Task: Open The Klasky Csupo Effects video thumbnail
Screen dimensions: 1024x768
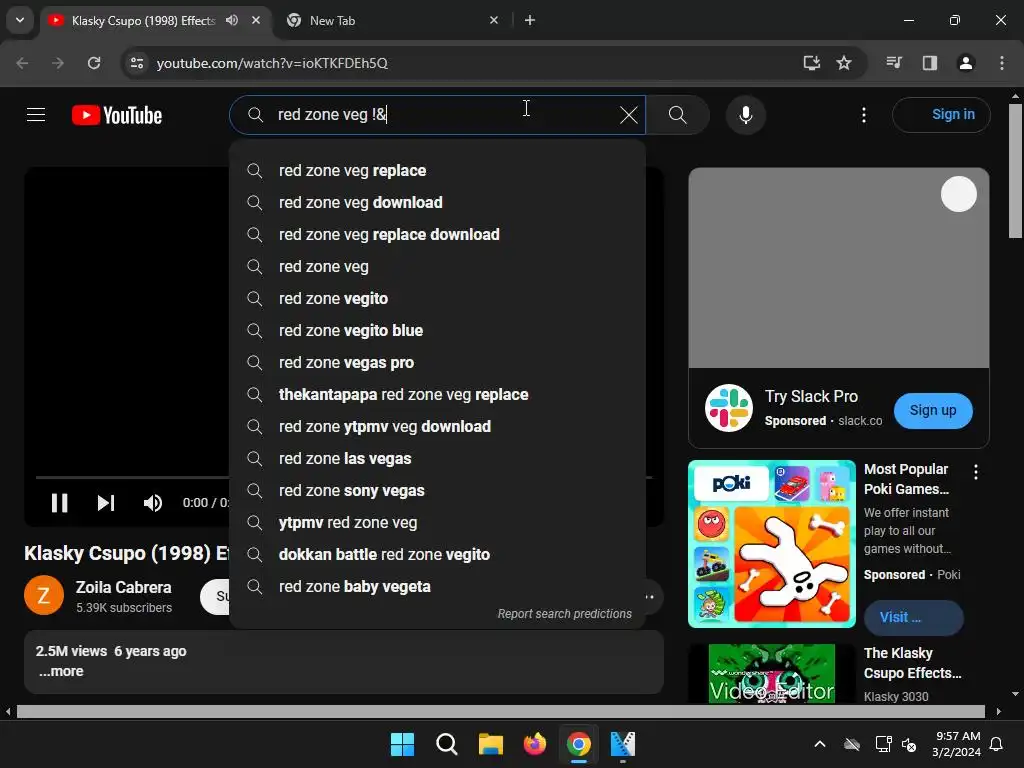Action: (x=771, y=673)
